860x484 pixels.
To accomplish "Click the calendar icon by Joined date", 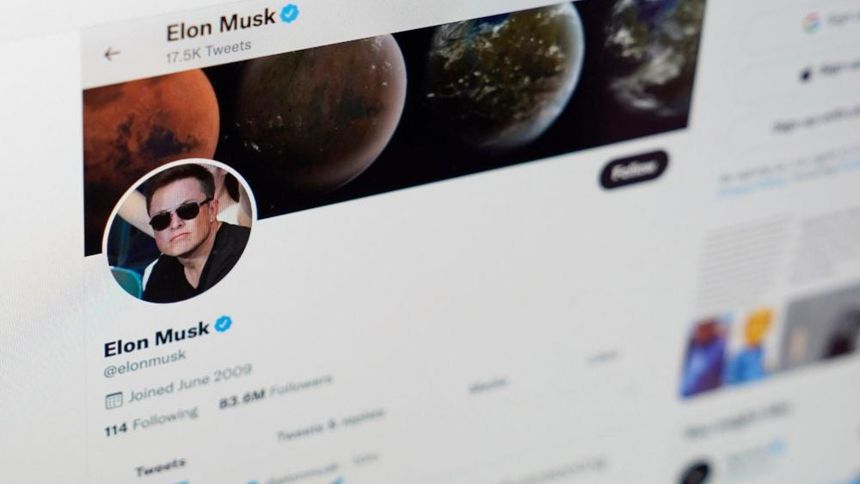I will point(114,401).
